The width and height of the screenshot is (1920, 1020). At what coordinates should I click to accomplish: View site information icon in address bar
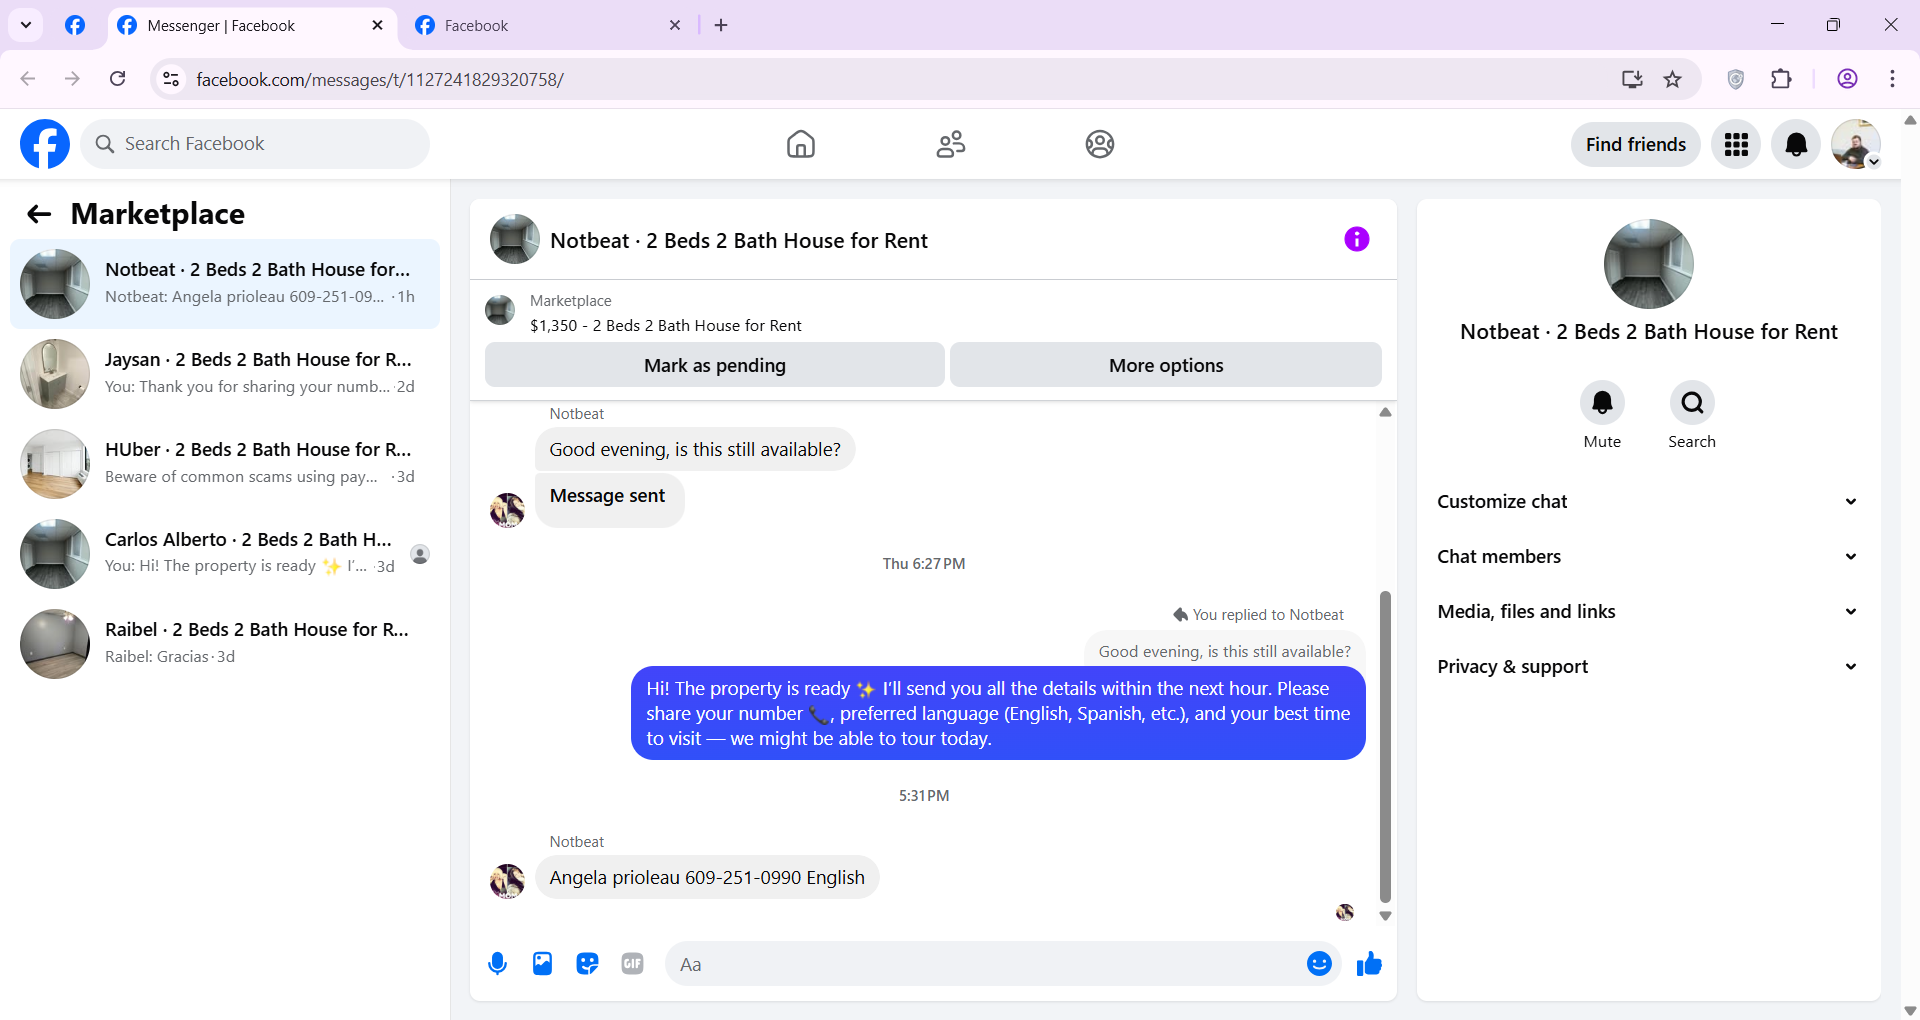(171, 79)
